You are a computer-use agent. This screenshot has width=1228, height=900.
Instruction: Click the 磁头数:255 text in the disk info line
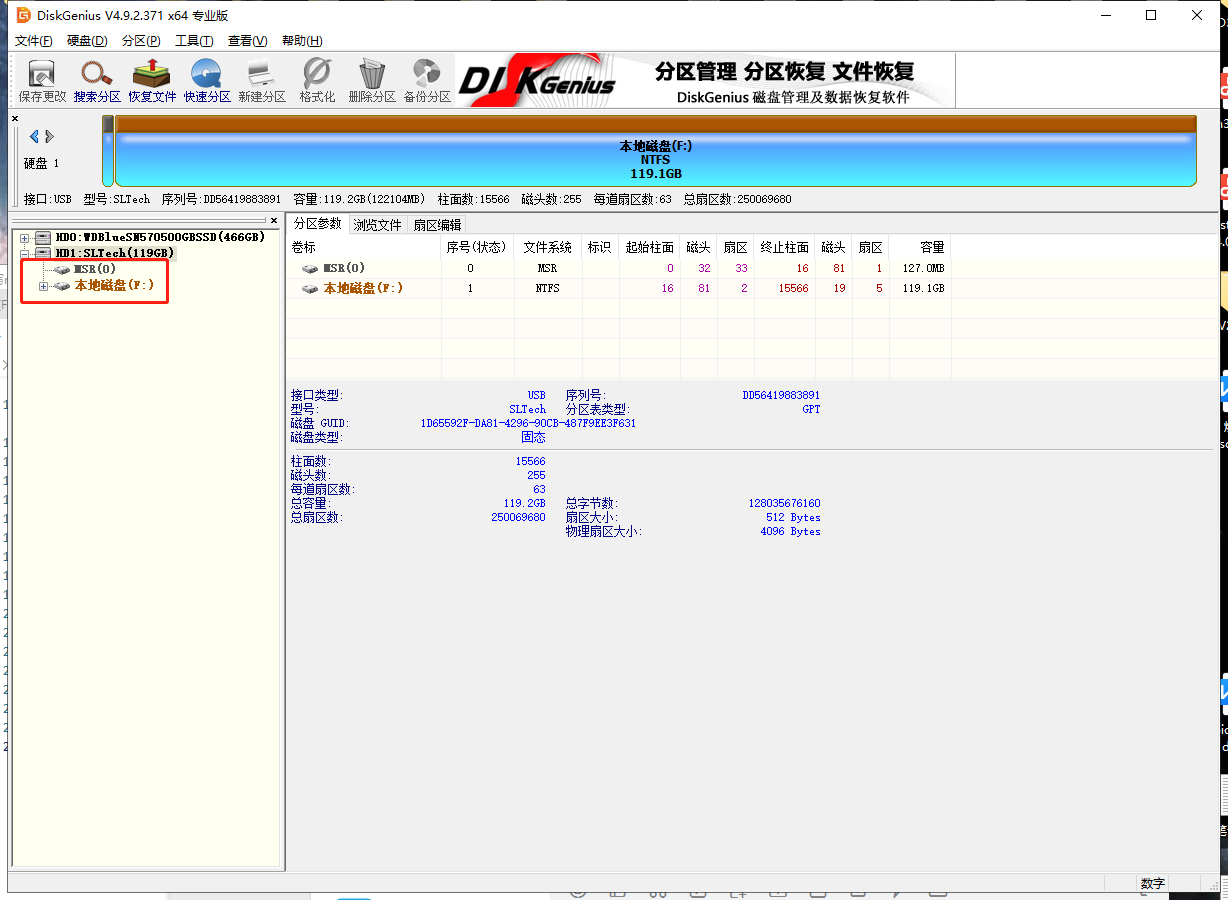coord(551,199)
